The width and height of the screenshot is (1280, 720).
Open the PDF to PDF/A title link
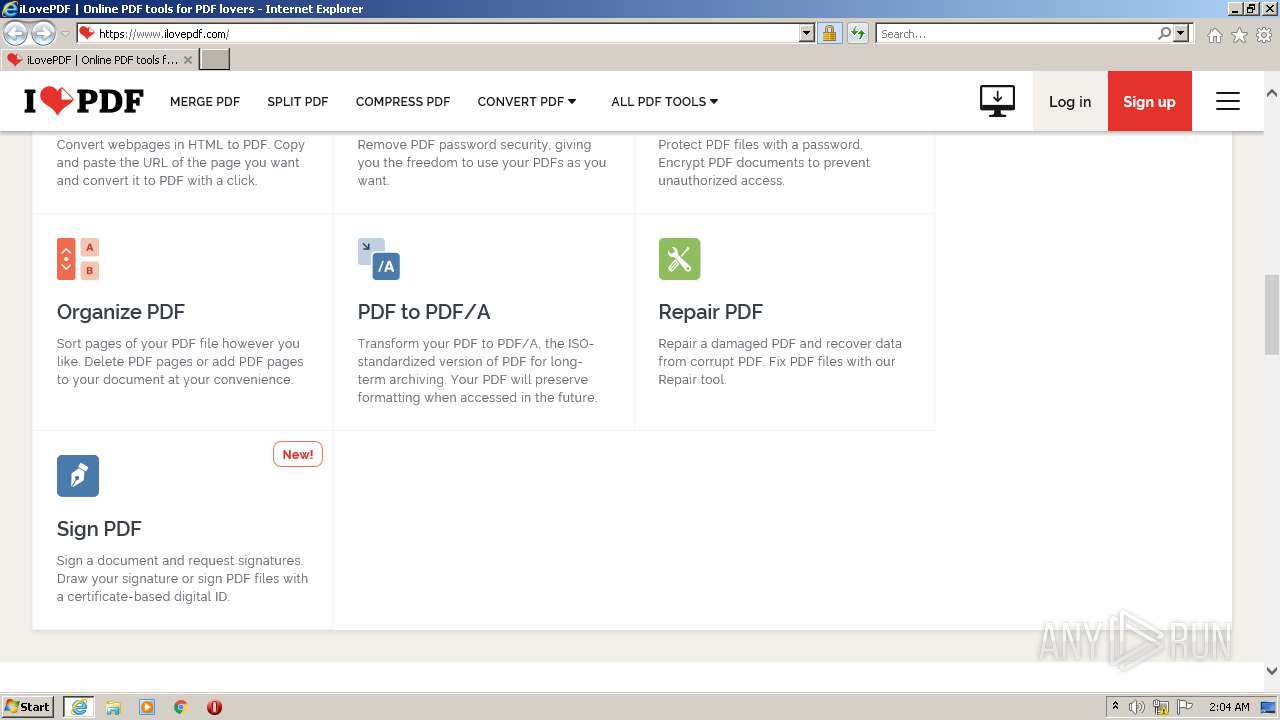pyautogui.click(x=424, y=312)
